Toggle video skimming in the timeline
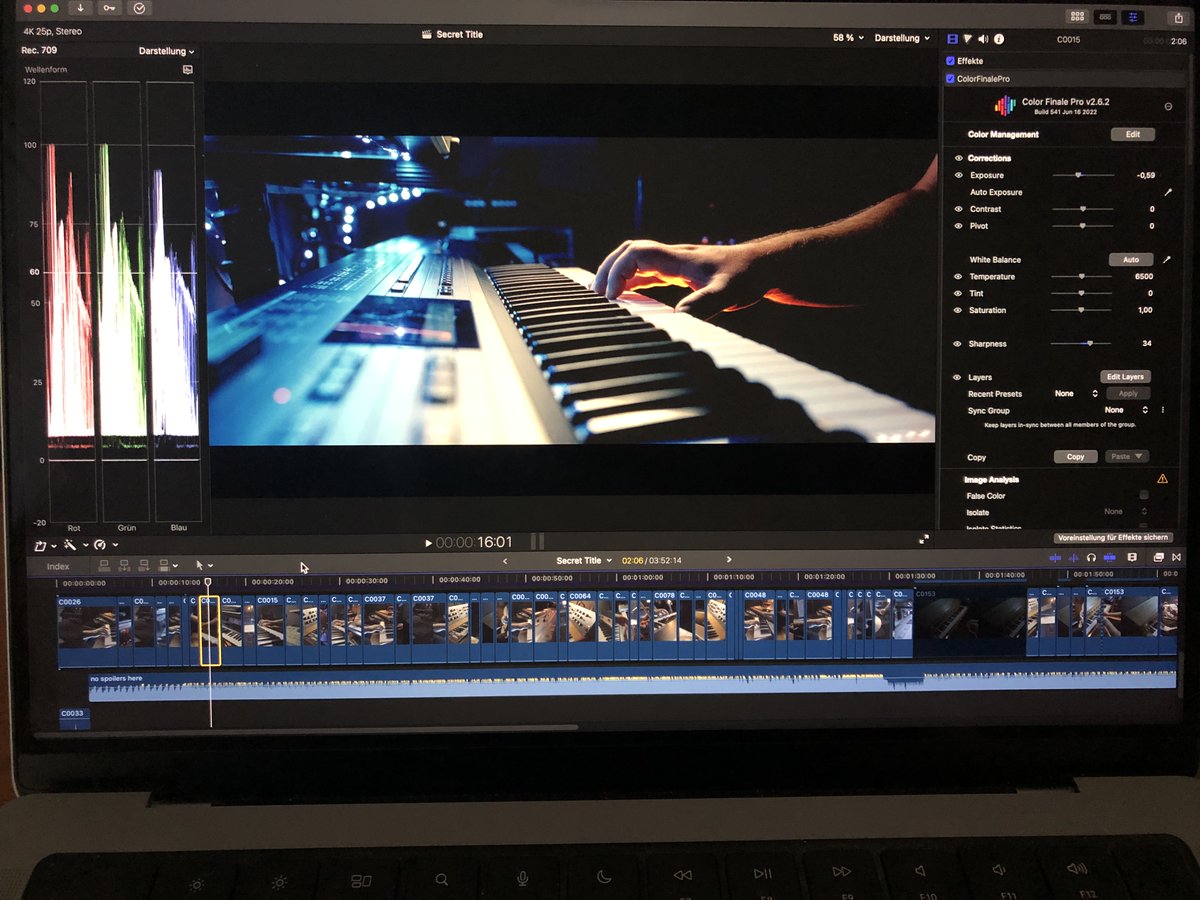Screen dimensions: 1200x900 1055,557
